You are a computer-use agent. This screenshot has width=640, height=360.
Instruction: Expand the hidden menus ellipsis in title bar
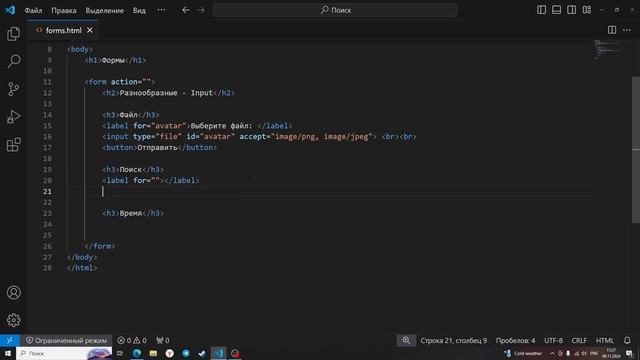pos(162,10)
